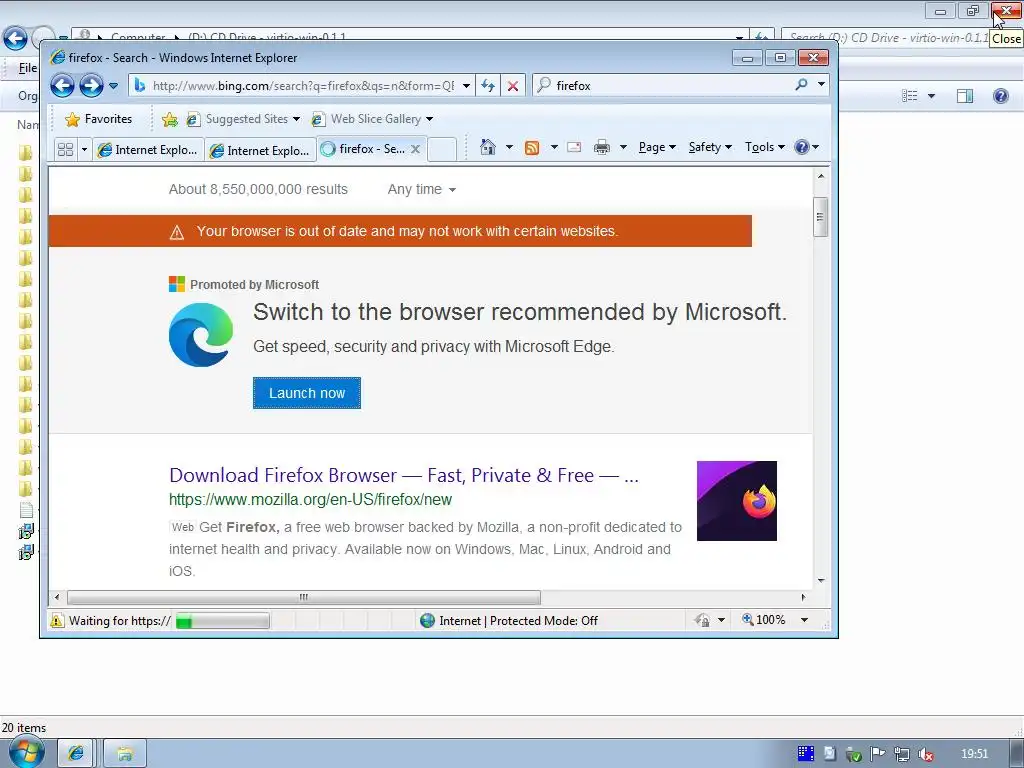Click the vertical scrollbar thumb
The height and width of the screenshot is (768, 1024).
pos(821,217)
